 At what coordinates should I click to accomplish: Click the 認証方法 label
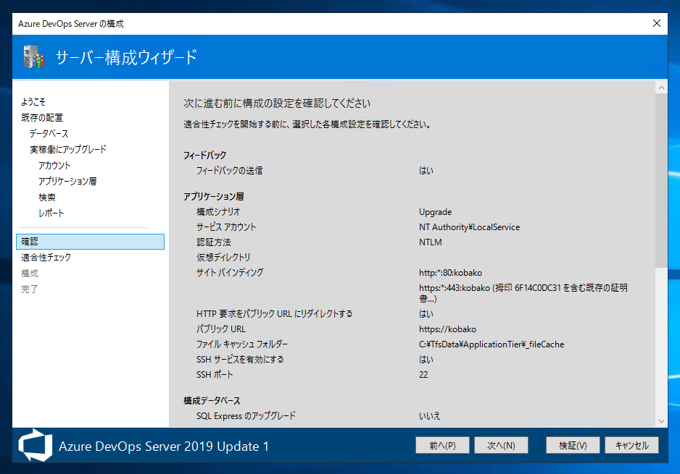(213, 242)
